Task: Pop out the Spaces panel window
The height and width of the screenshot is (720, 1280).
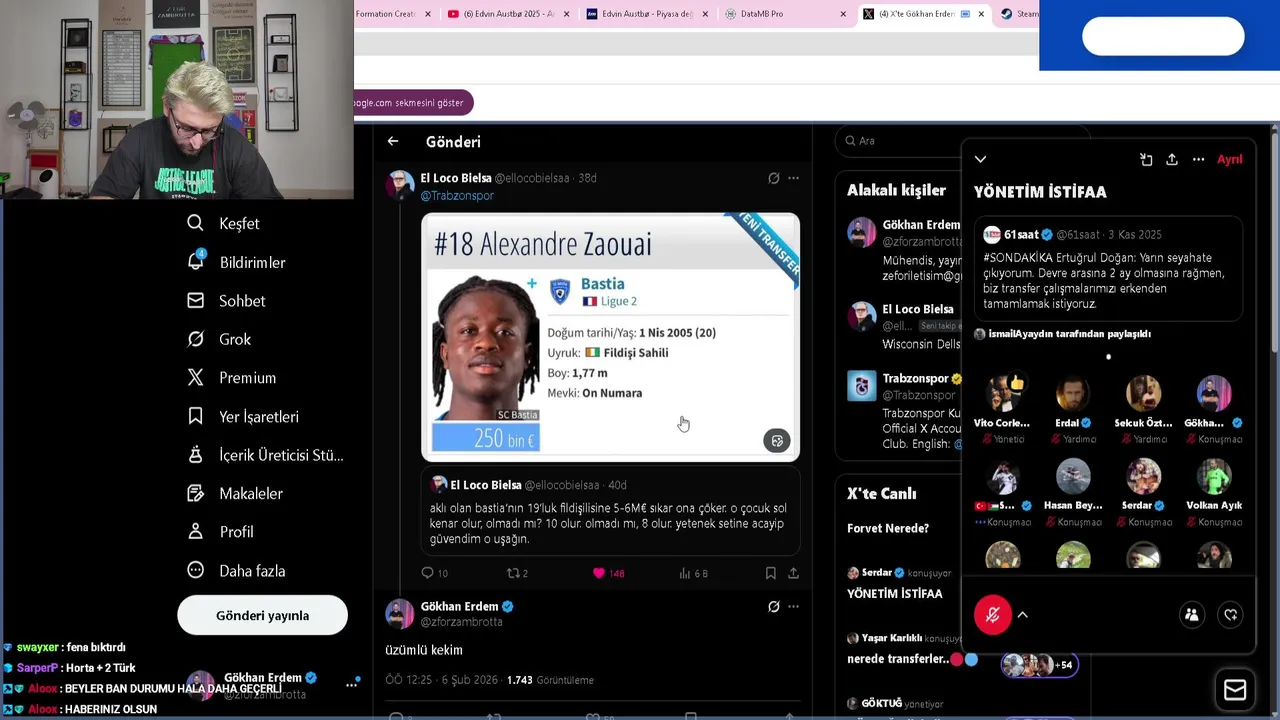Action: point(1146,160)
